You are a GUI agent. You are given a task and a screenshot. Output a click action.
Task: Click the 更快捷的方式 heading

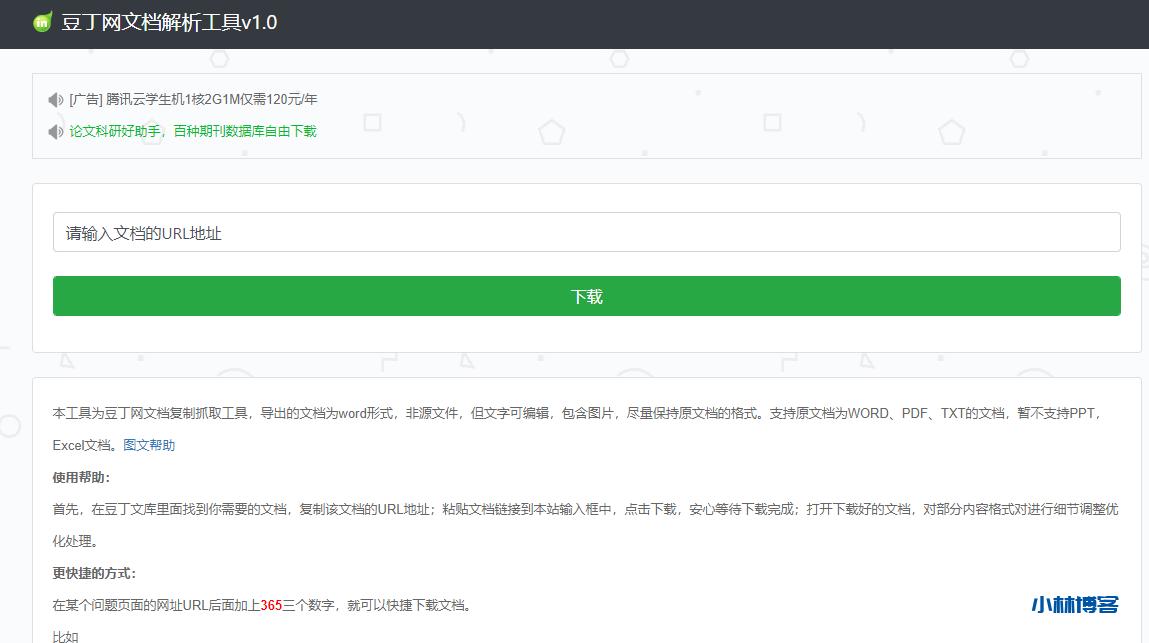point(94,574)
